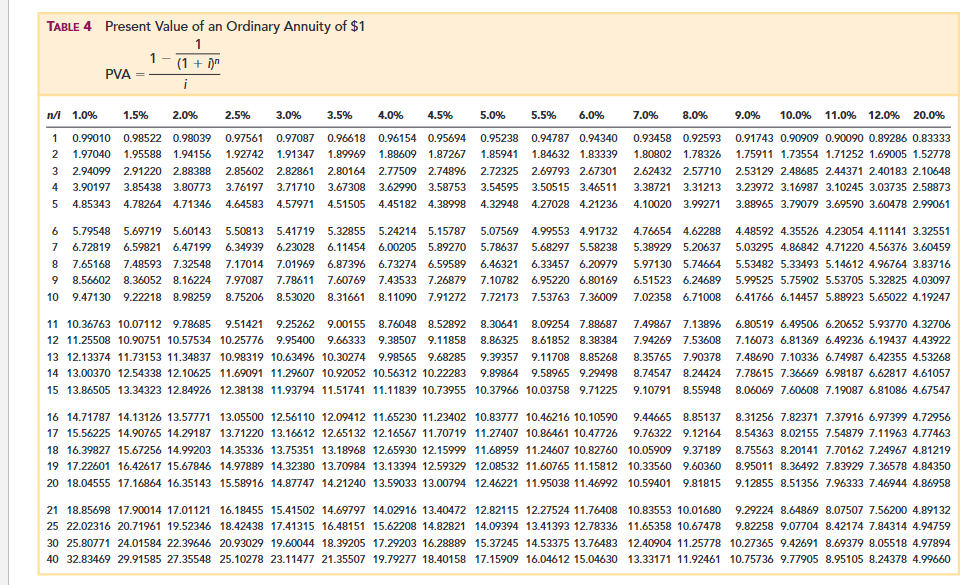Click the value 10.36763
Image resolution: width=967 pixels, height=585 pixels.
coord(89,324)
